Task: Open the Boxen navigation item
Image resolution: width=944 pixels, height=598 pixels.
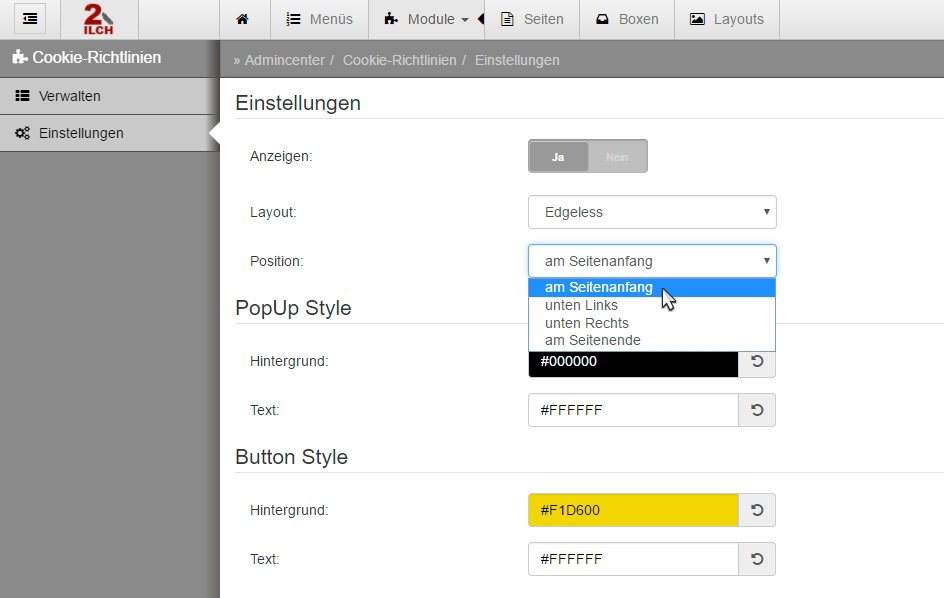Action: (627, 19)
